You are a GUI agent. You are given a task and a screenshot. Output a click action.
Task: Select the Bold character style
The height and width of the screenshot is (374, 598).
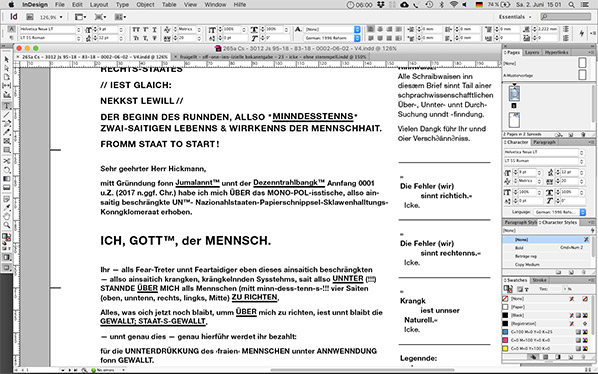pyautogui.click(x=547, y=248)
